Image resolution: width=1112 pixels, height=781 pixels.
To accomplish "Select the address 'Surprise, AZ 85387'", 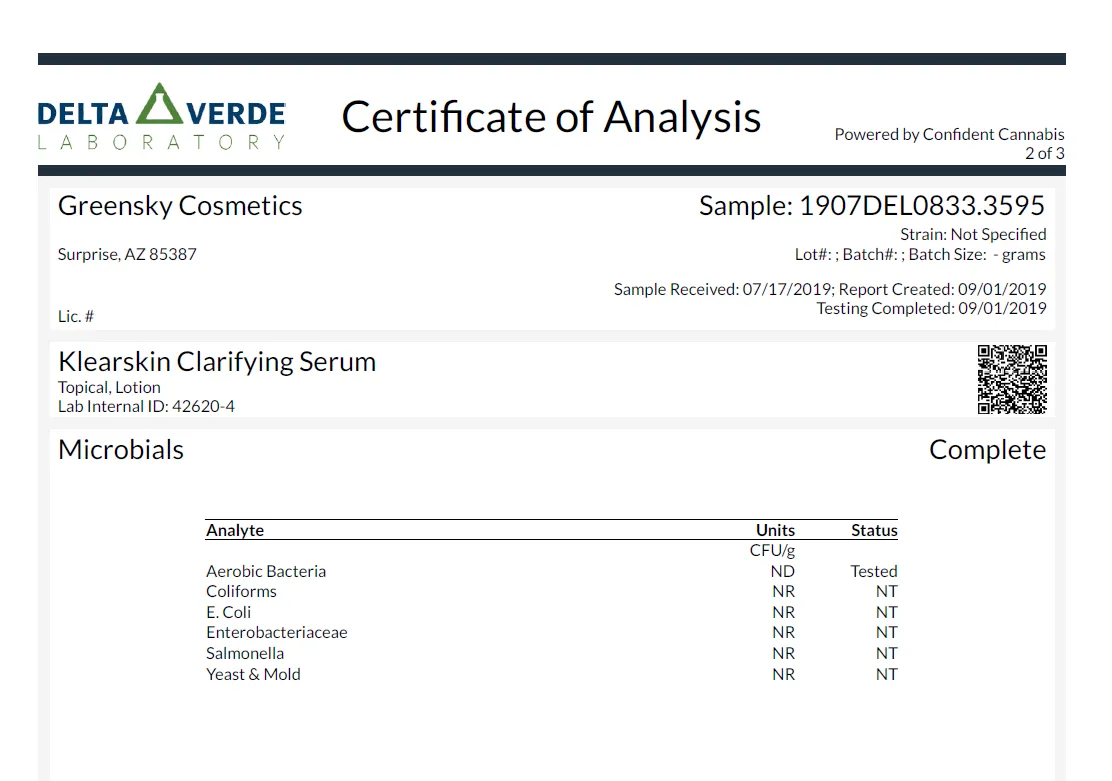I will pos(127,254).
